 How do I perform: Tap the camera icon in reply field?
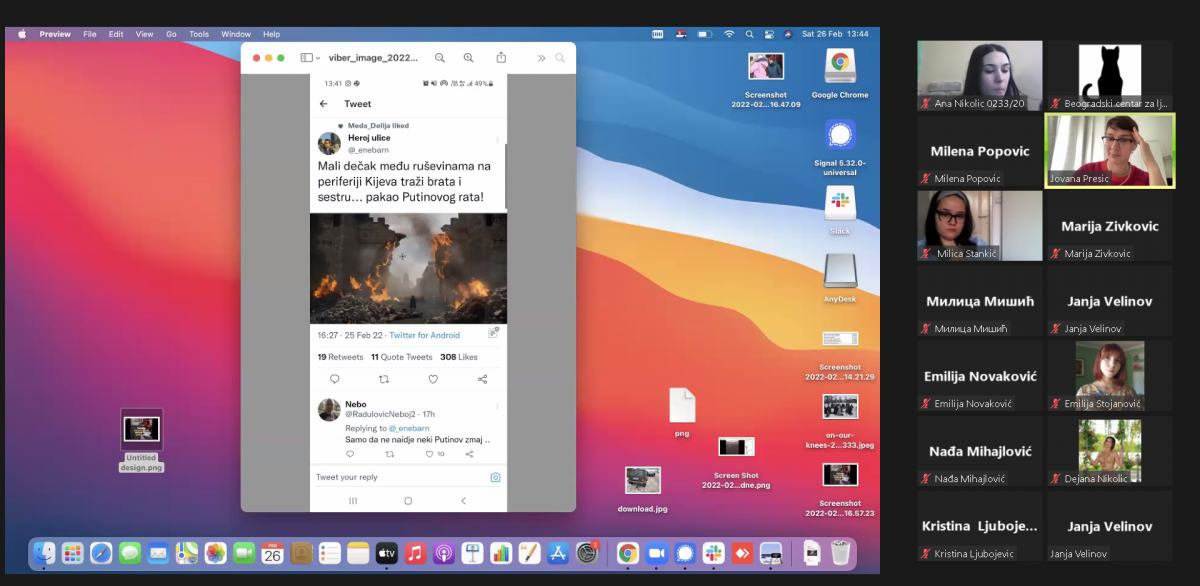(x=495, y=477)
